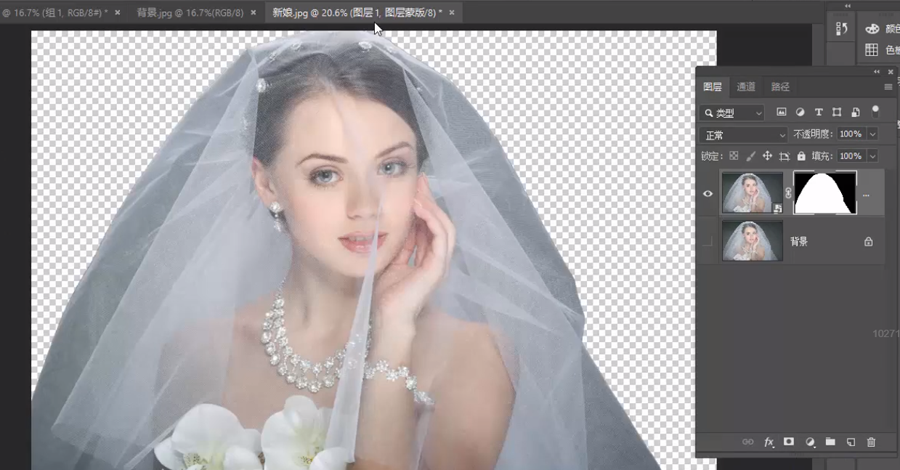Screen dimensions: 900x470
Task: Show the 背景 layer visibility box
Action: [708, 241]
